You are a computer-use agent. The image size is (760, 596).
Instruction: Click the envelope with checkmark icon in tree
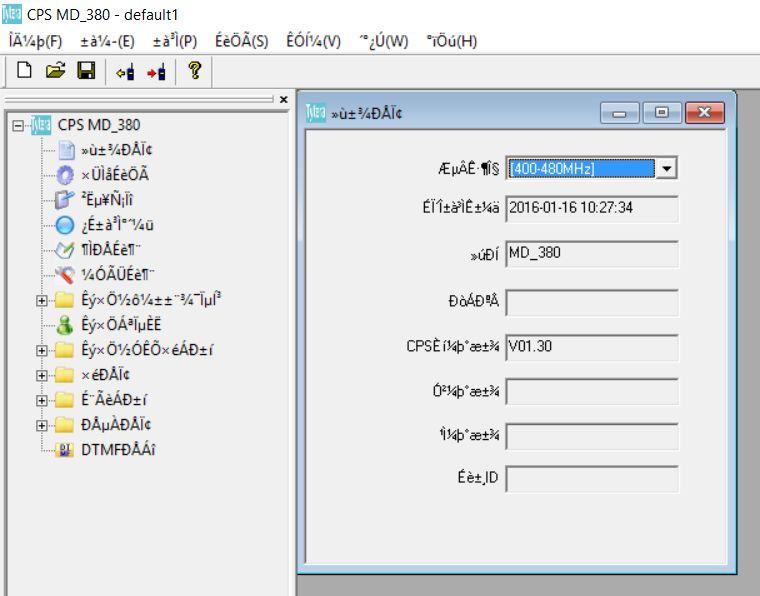click(x=64, y=250)
